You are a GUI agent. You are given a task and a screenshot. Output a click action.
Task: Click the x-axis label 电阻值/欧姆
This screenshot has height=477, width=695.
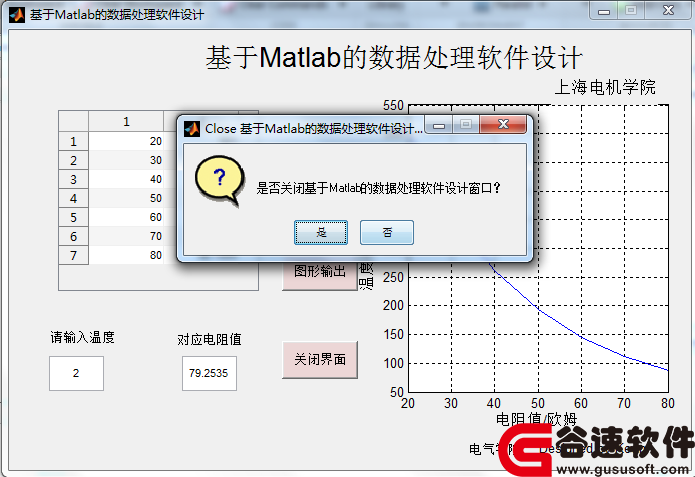tap(536, 419)
